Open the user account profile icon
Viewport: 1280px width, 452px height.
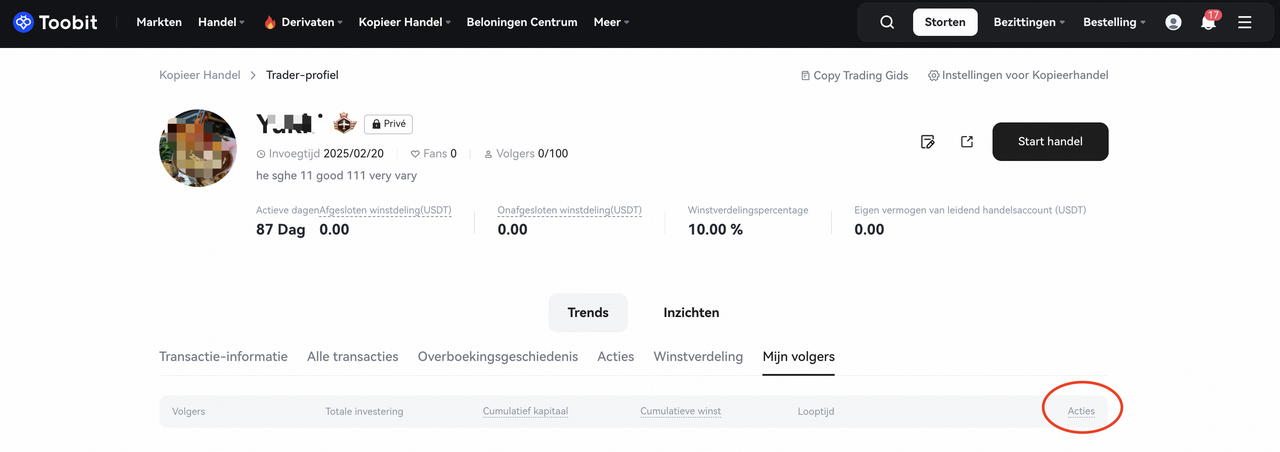[x=1174, y=22]
